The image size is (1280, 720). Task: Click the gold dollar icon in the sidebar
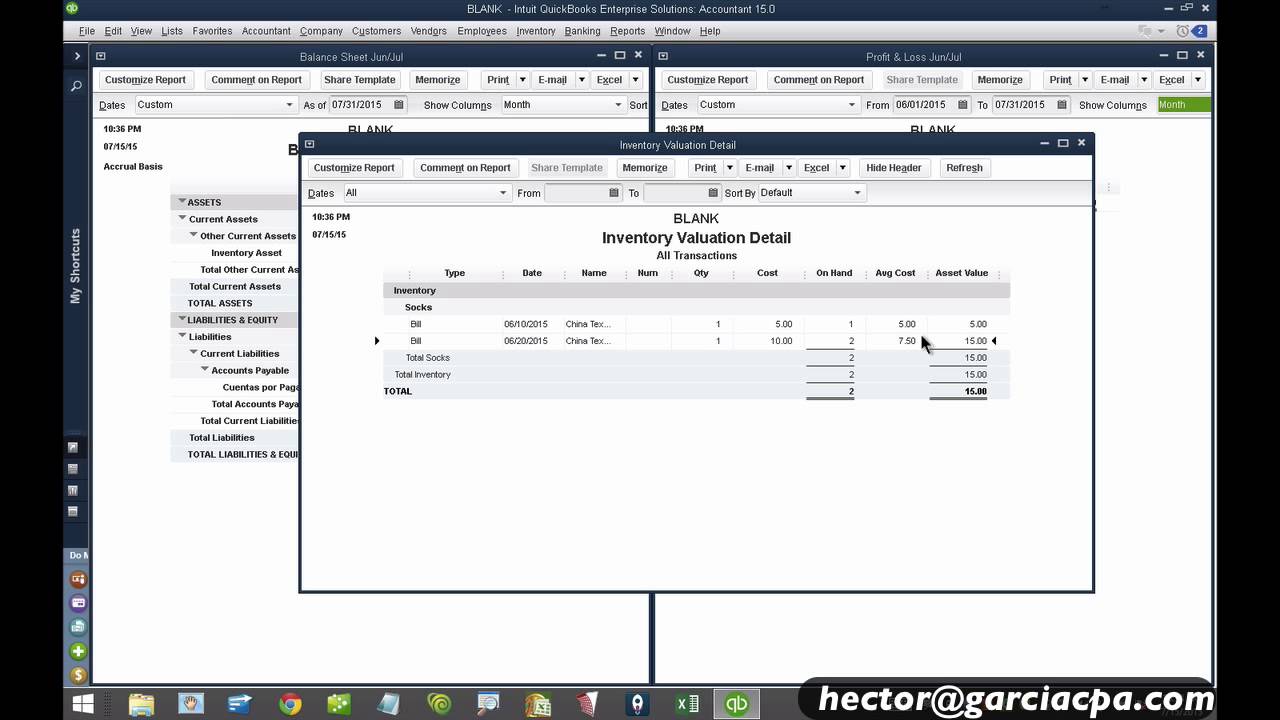(x=77, y=675)
